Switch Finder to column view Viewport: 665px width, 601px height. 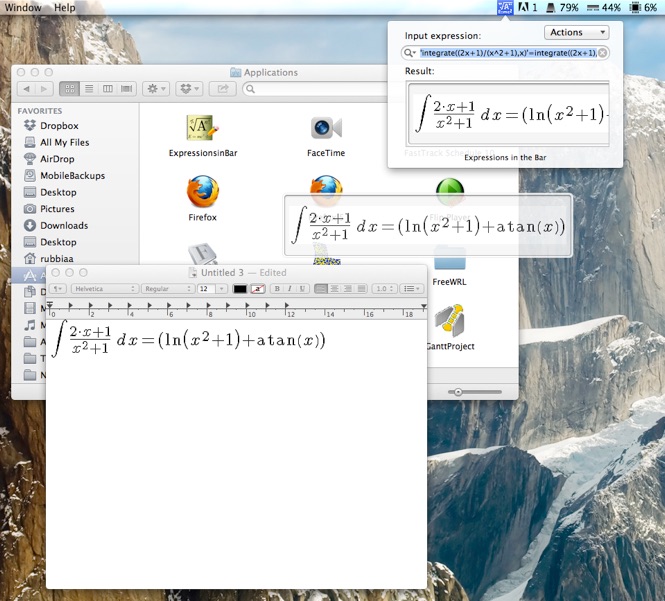coord(108,89)
